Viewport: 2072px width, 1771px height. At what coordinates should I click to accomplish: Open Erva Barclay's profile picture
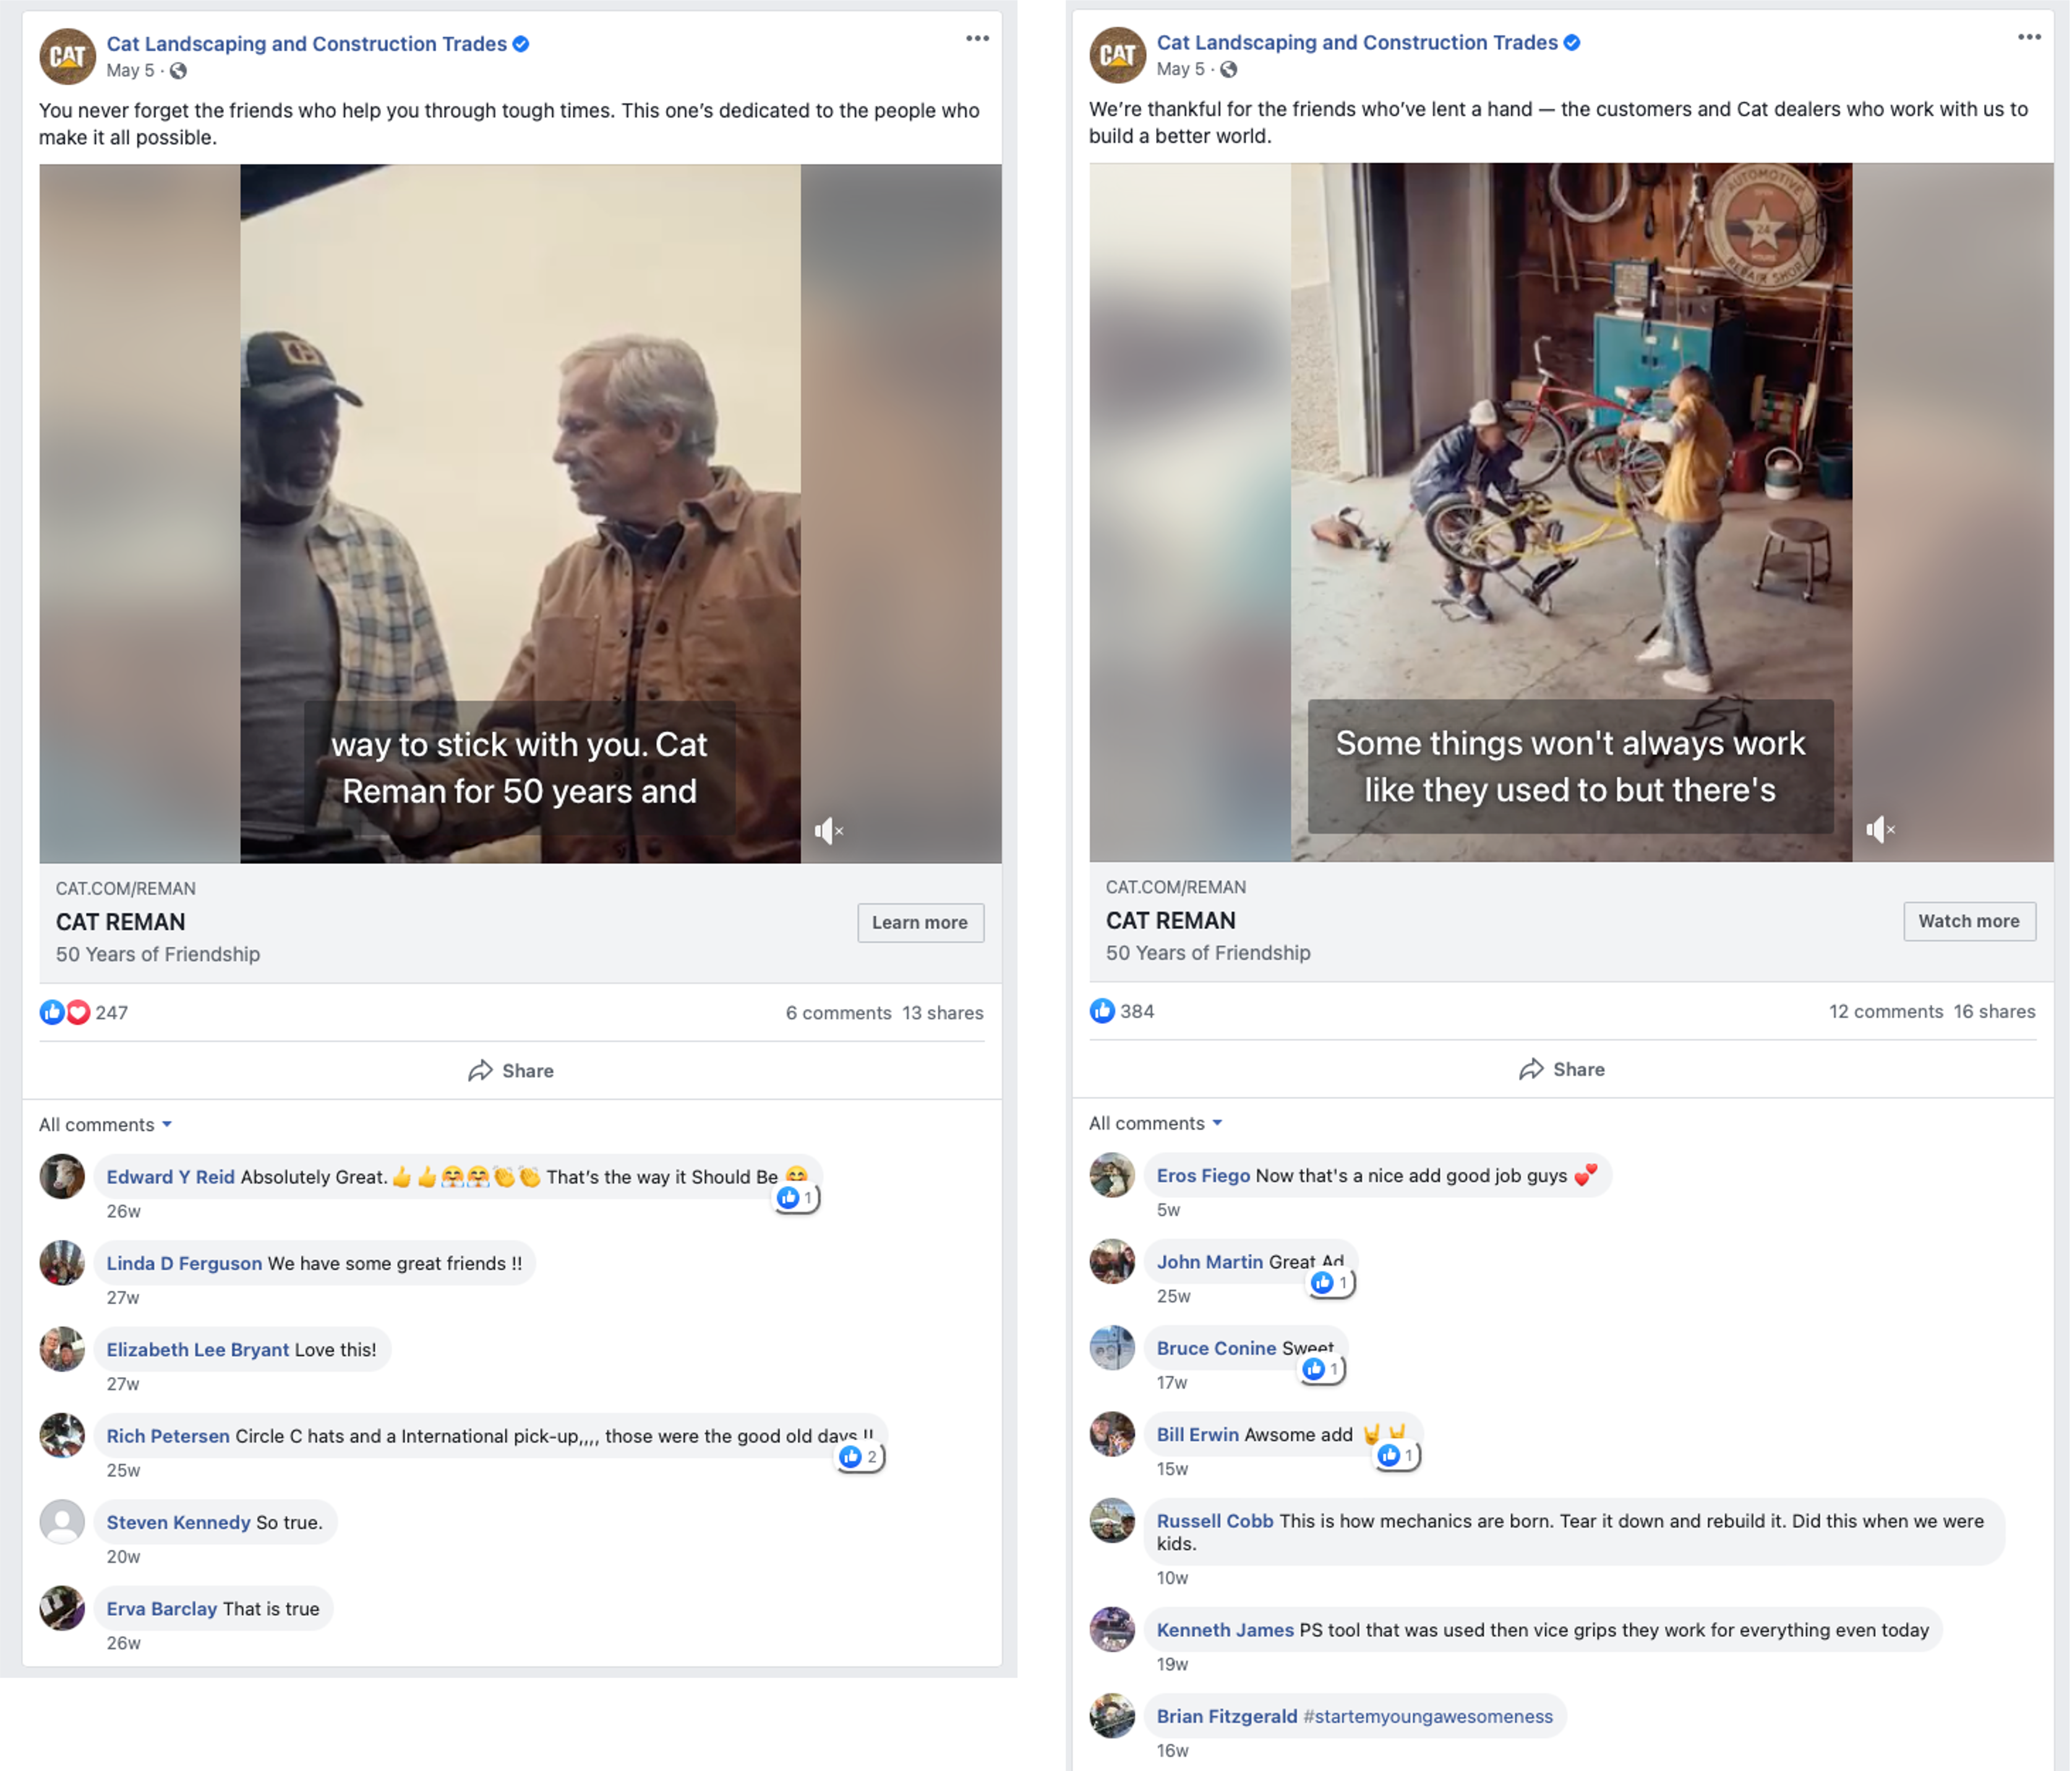(62, 1609)
